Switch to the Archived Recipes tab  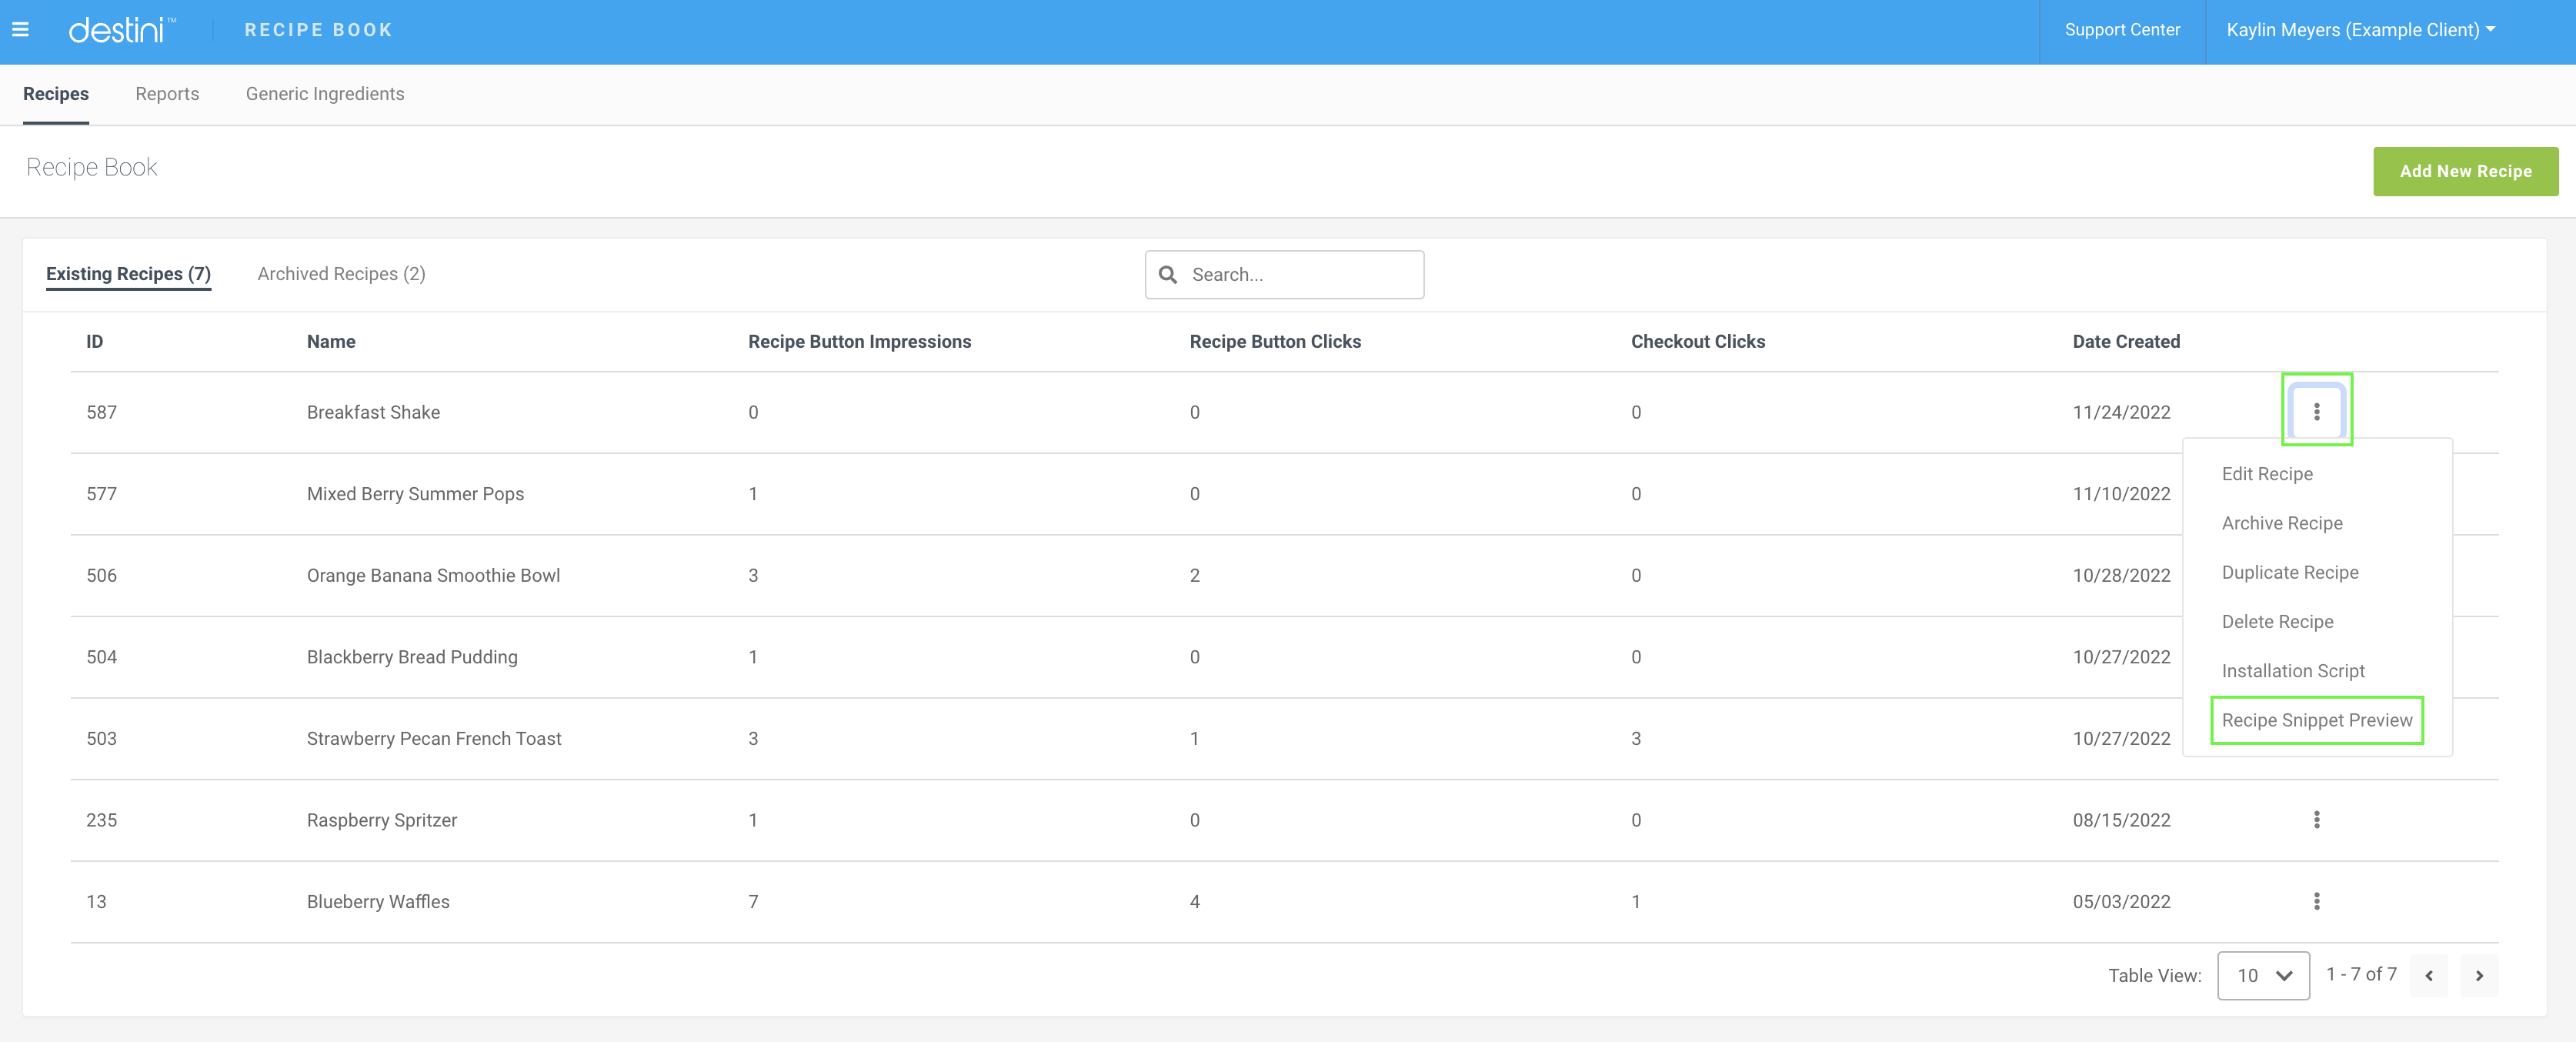click(x=341, y=273)
